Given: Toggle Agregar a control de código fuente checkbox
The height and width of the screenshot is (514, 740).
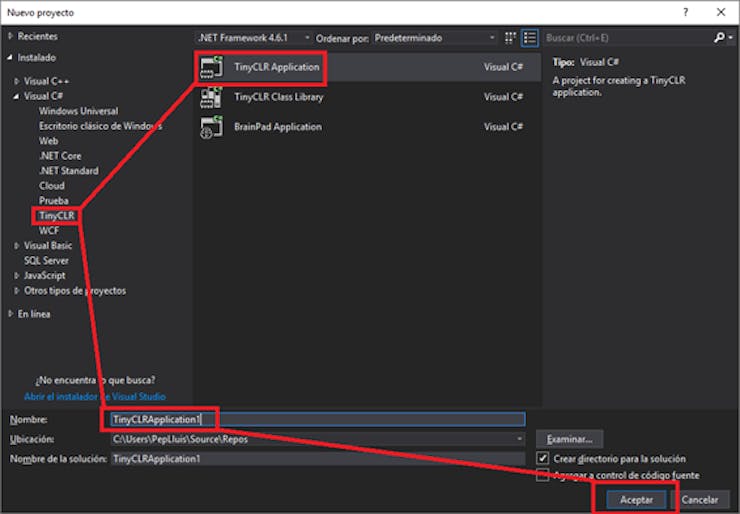Looking at the screenshot, I should pyautogui.click(x=543, y=475).
